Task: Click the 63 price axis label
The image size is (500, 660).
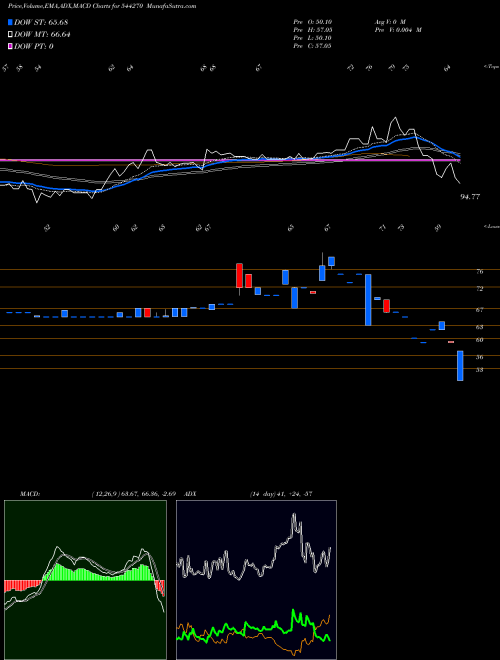Action: click(479, 327)
